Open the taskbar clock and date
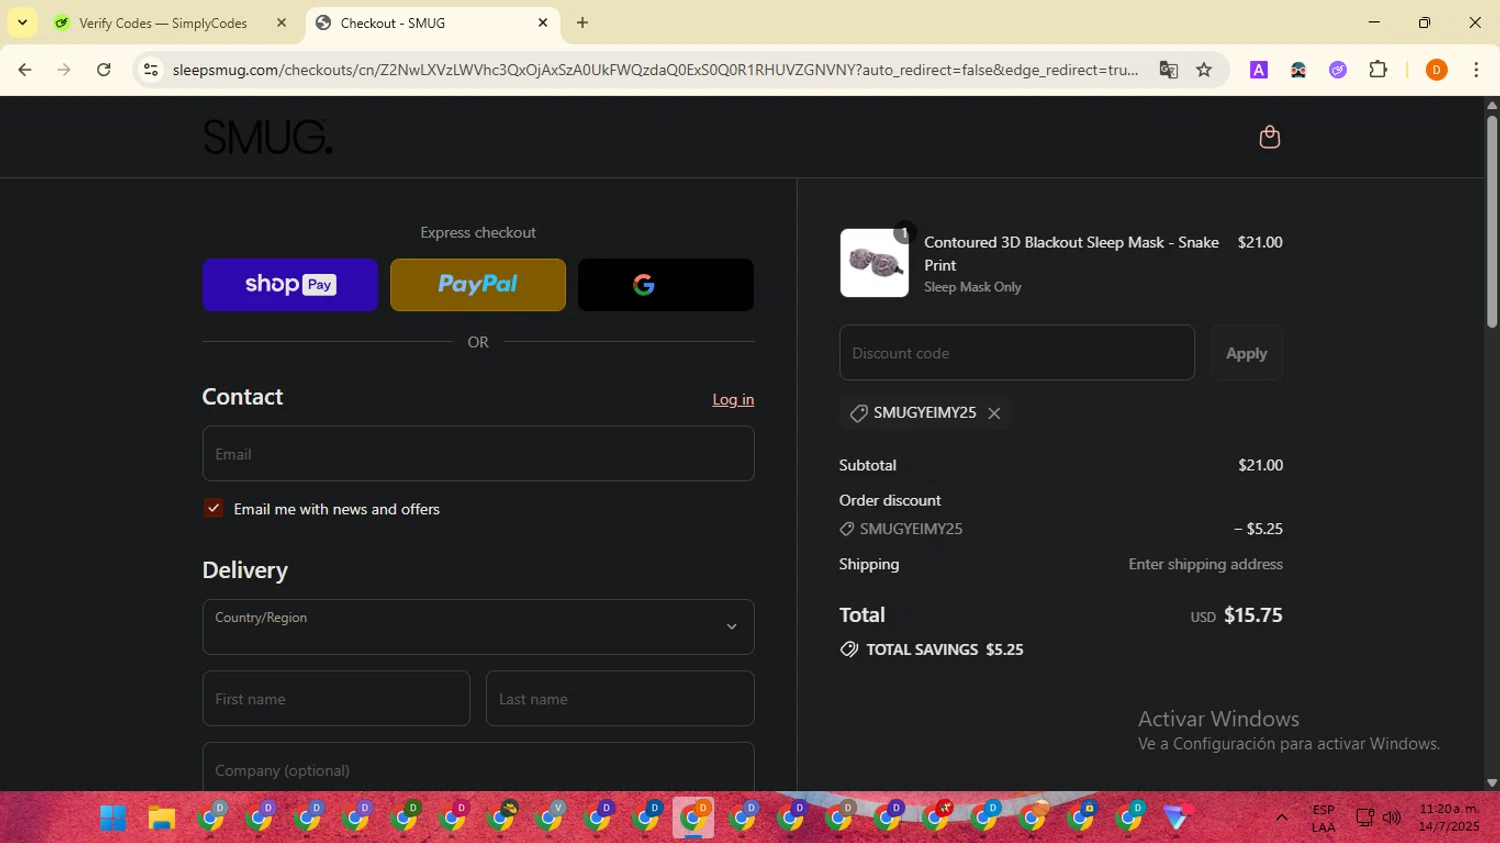This screenshot has width=1500, height=843. coord(1448,818)
